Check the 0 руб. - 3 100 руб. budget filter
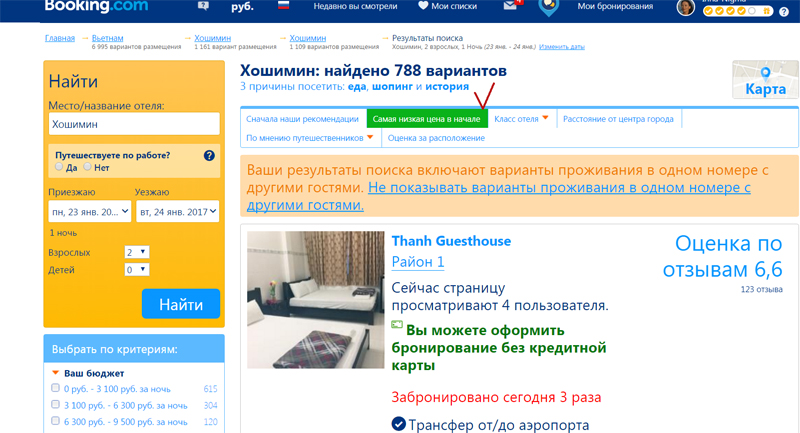The image size is (800, 433). coord(56,388)
